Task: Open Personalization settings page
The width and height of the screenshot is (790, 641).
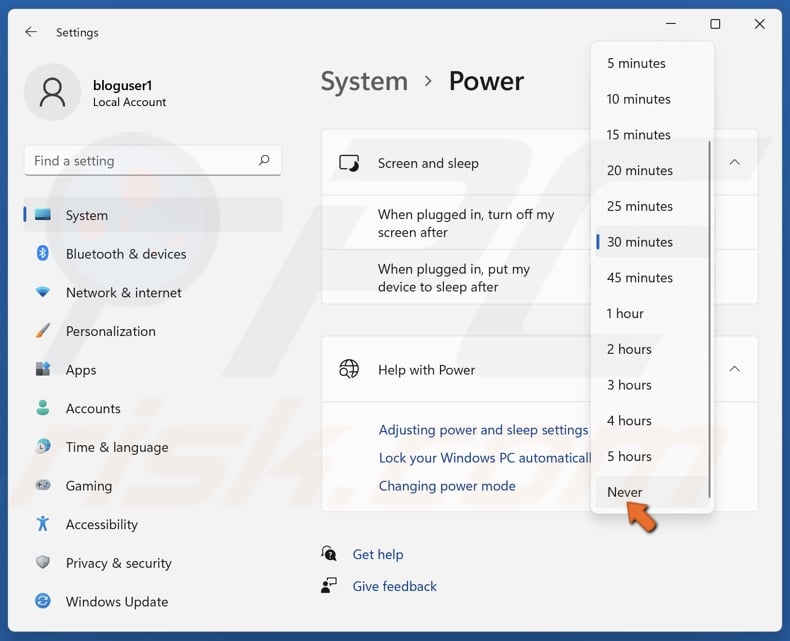Action: click(x=153, y=331)
